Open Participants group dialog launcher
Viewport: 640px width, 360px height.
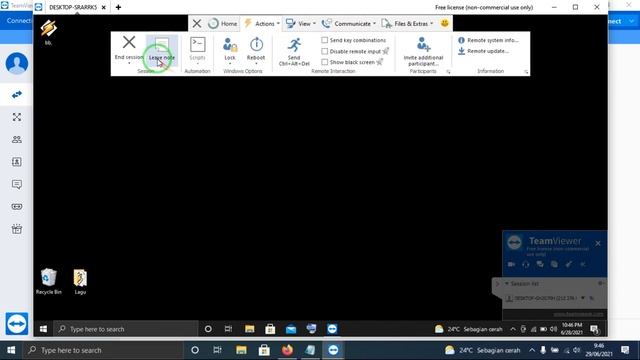(448, 72)
